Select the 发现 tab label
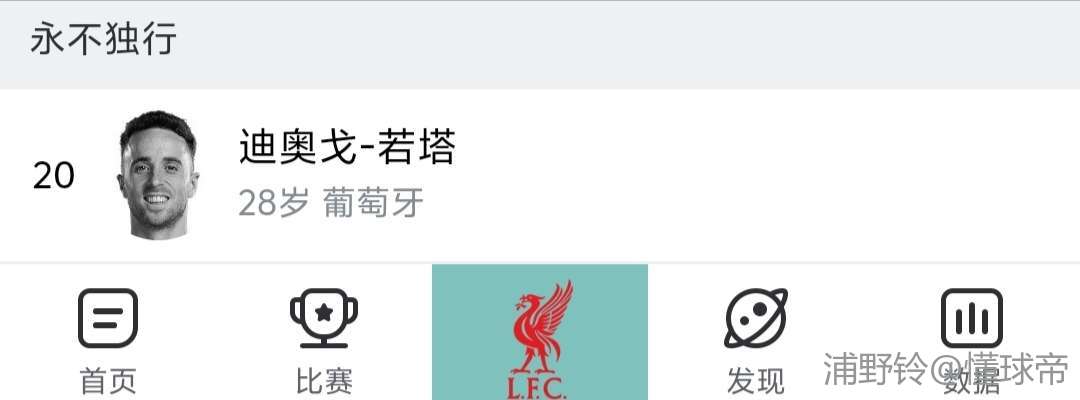 [x=756, y=381]
